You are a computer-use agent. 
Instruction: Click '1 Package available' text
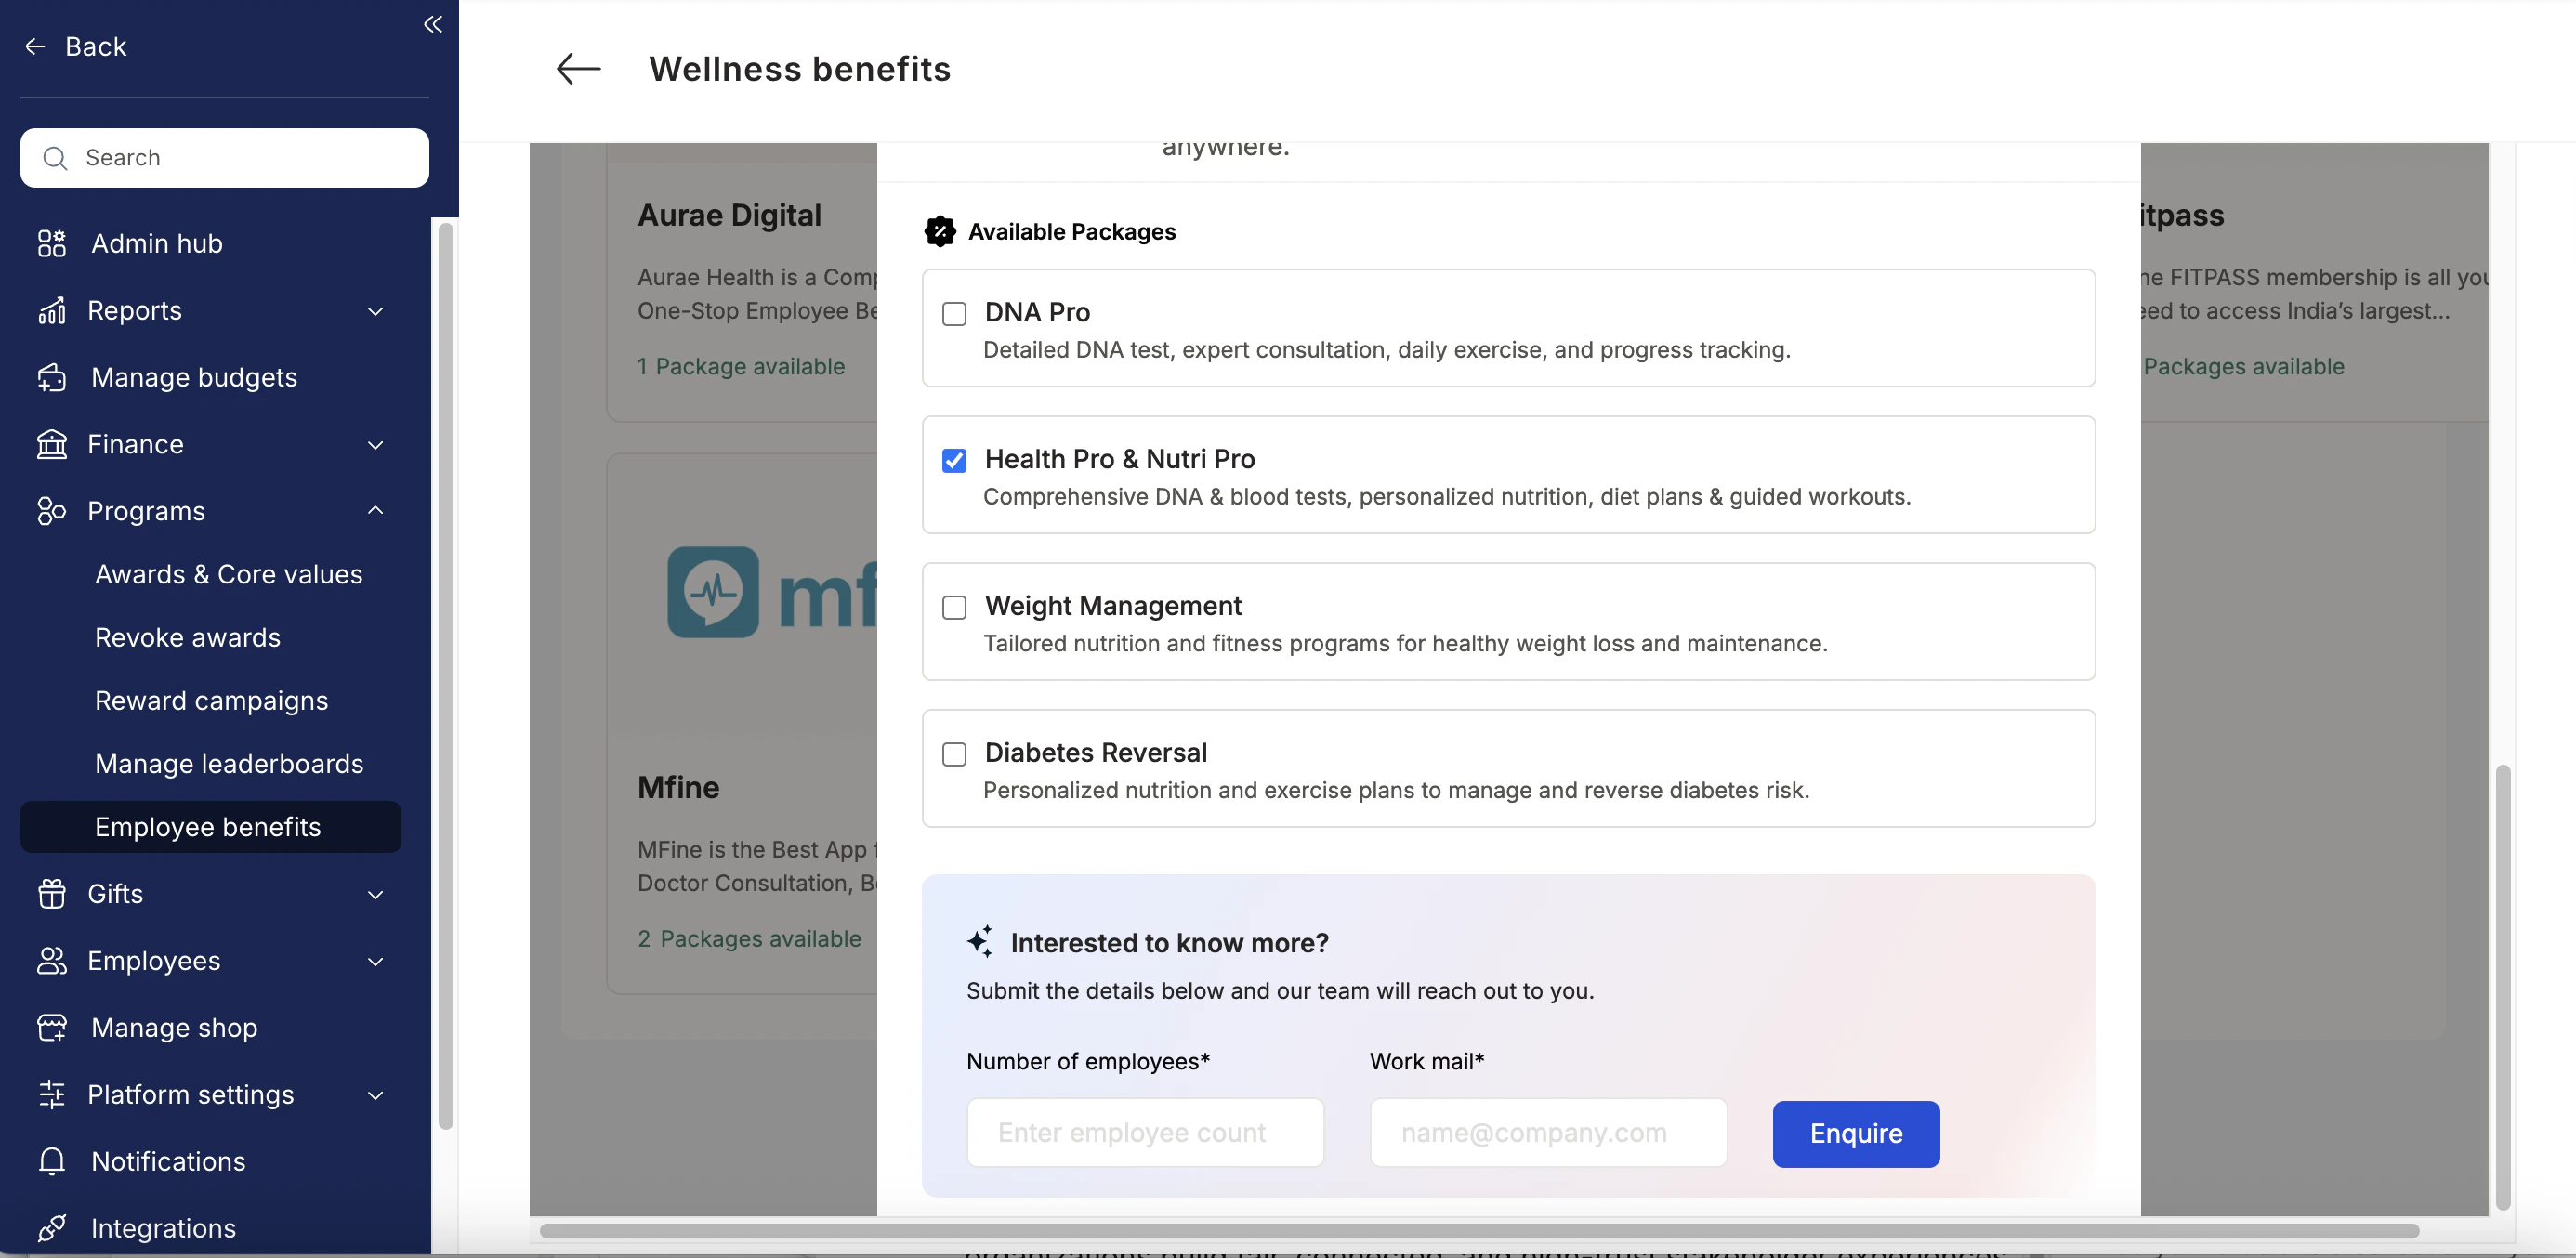point(741,367)
